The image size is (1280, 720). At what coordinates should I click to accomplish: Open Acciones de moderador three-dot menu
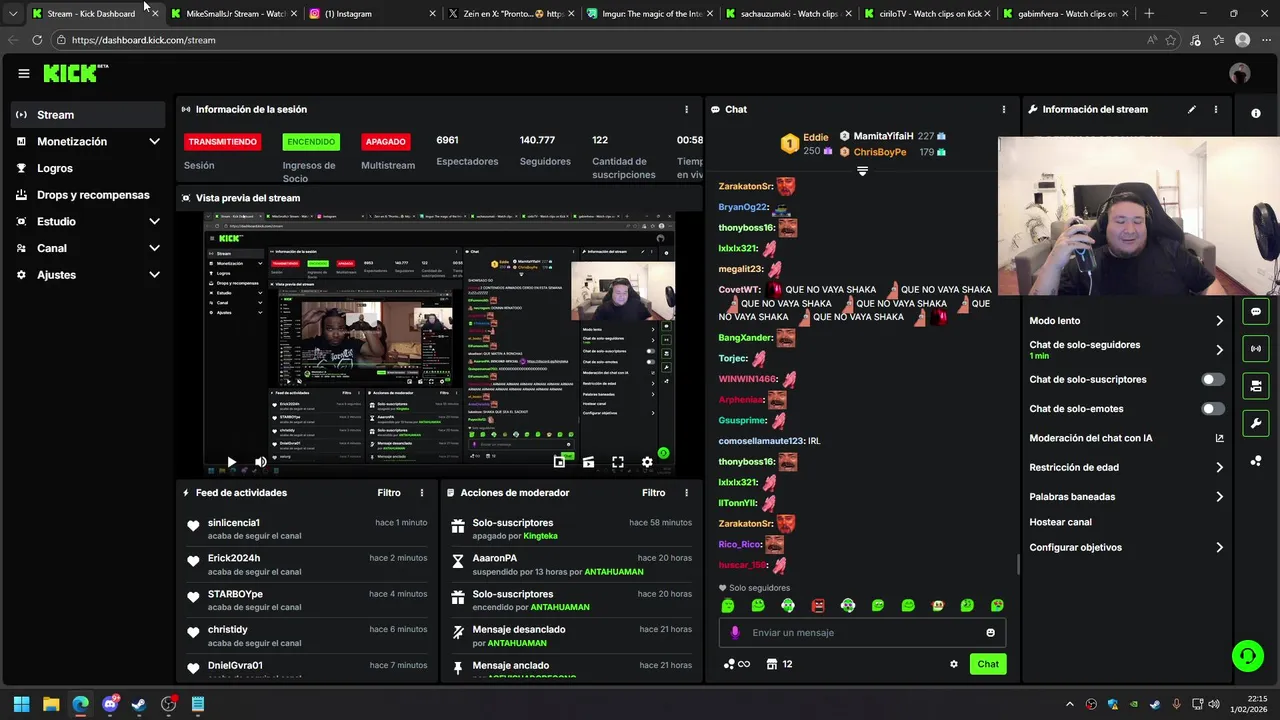click(x=686, y=493)
